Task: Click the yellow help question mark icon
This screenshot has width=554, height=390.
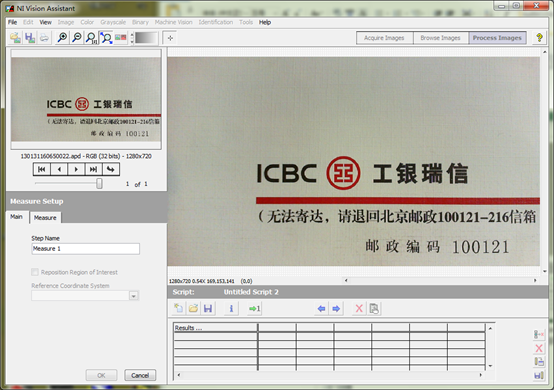Action: [539, 37]
